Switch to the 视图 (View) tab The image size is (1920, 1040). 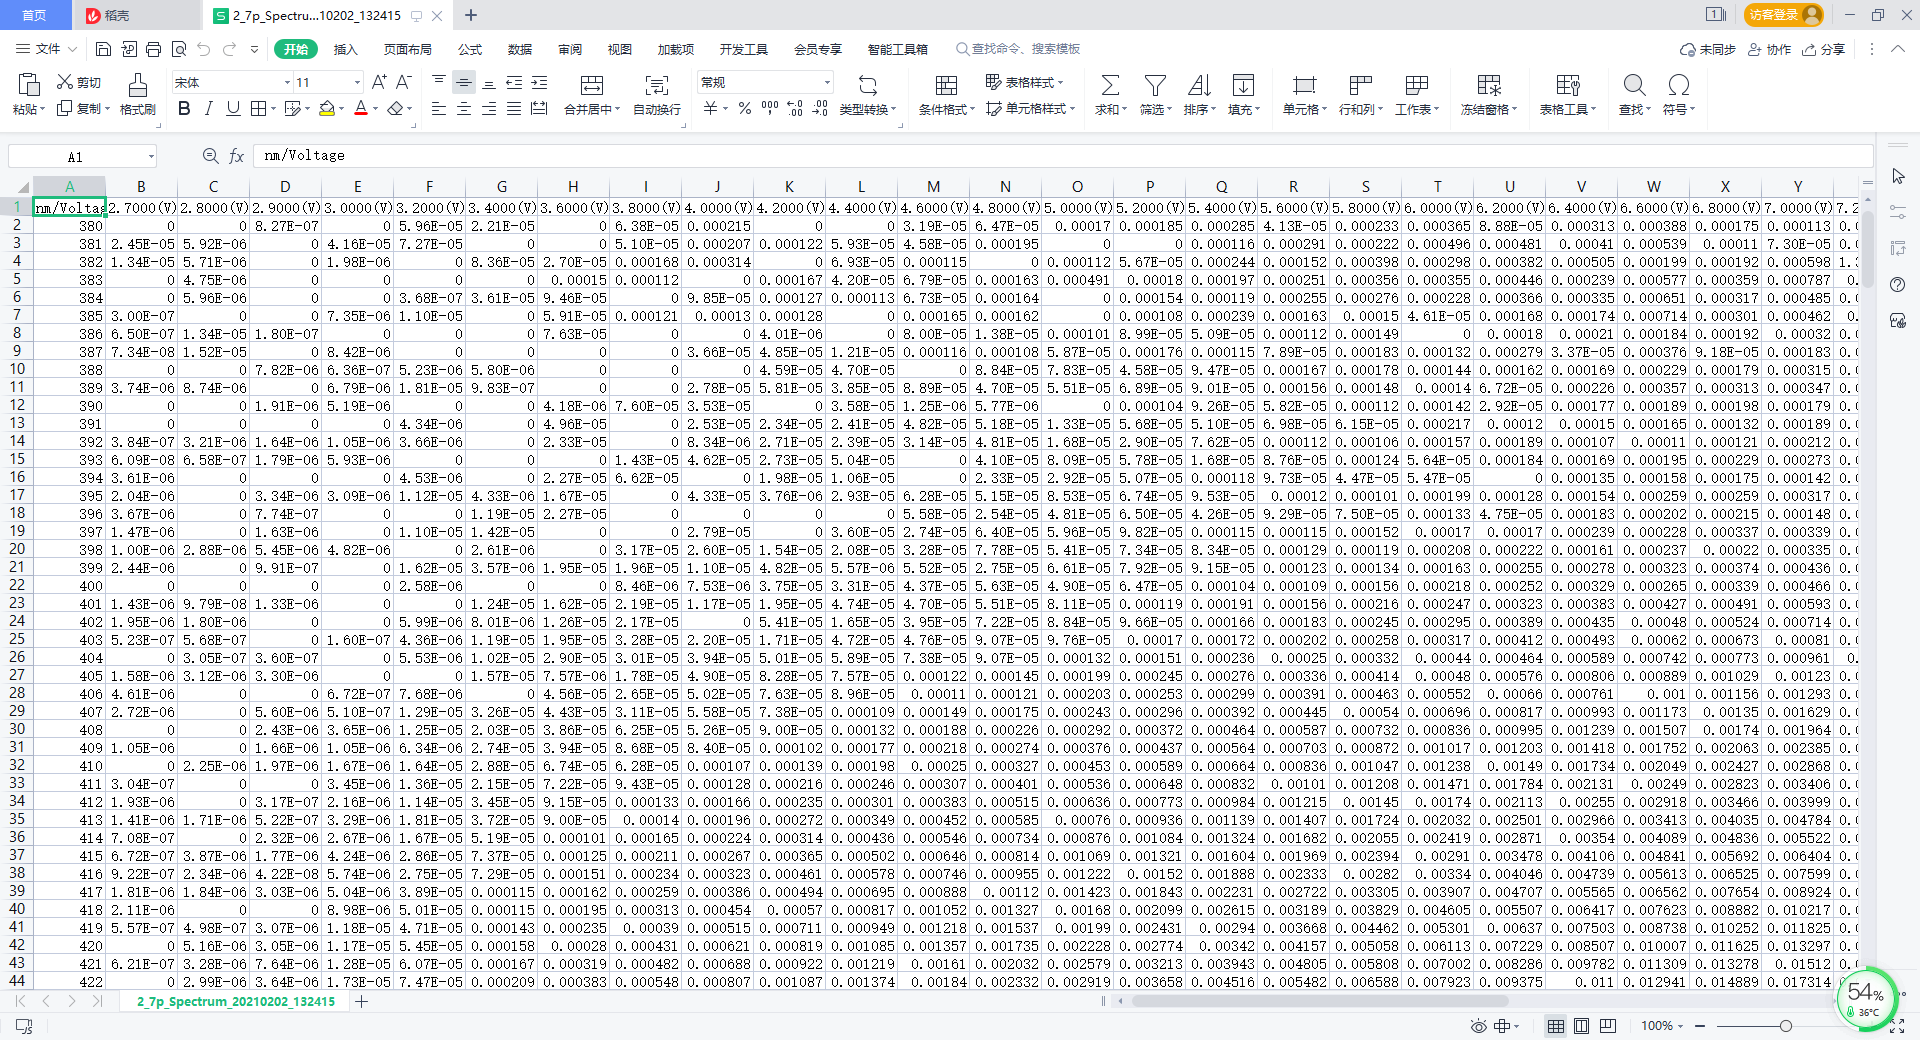click(x=620, y=49)
